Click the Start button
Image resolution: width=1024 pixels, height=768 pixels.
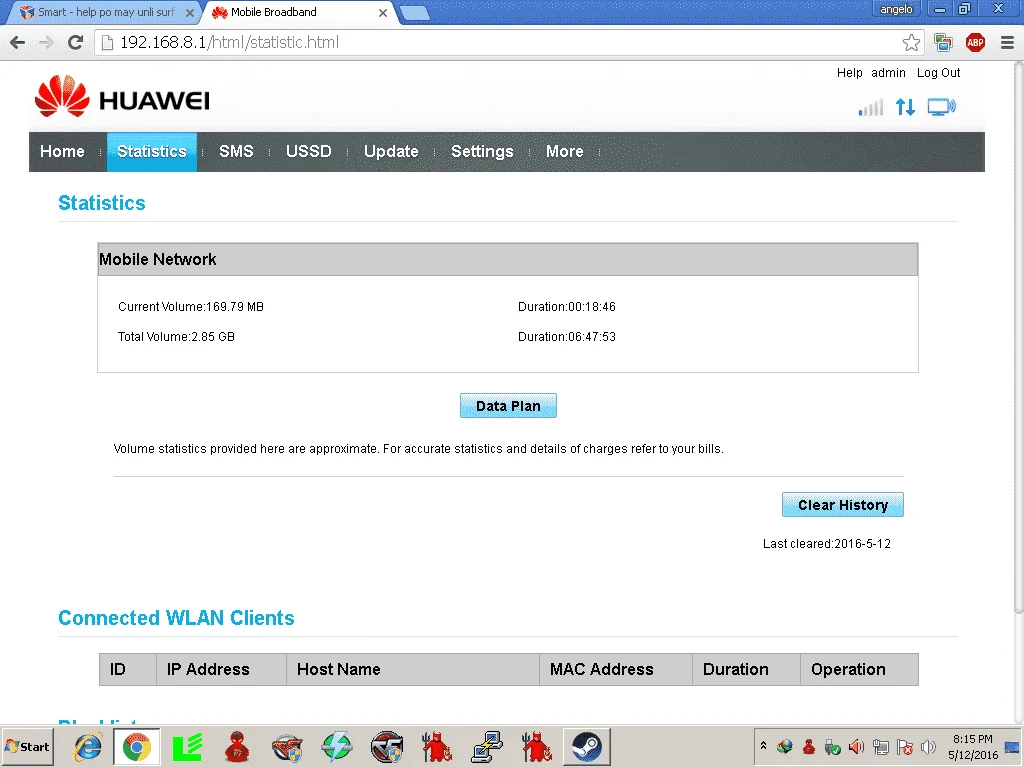(x=27, y=746)
